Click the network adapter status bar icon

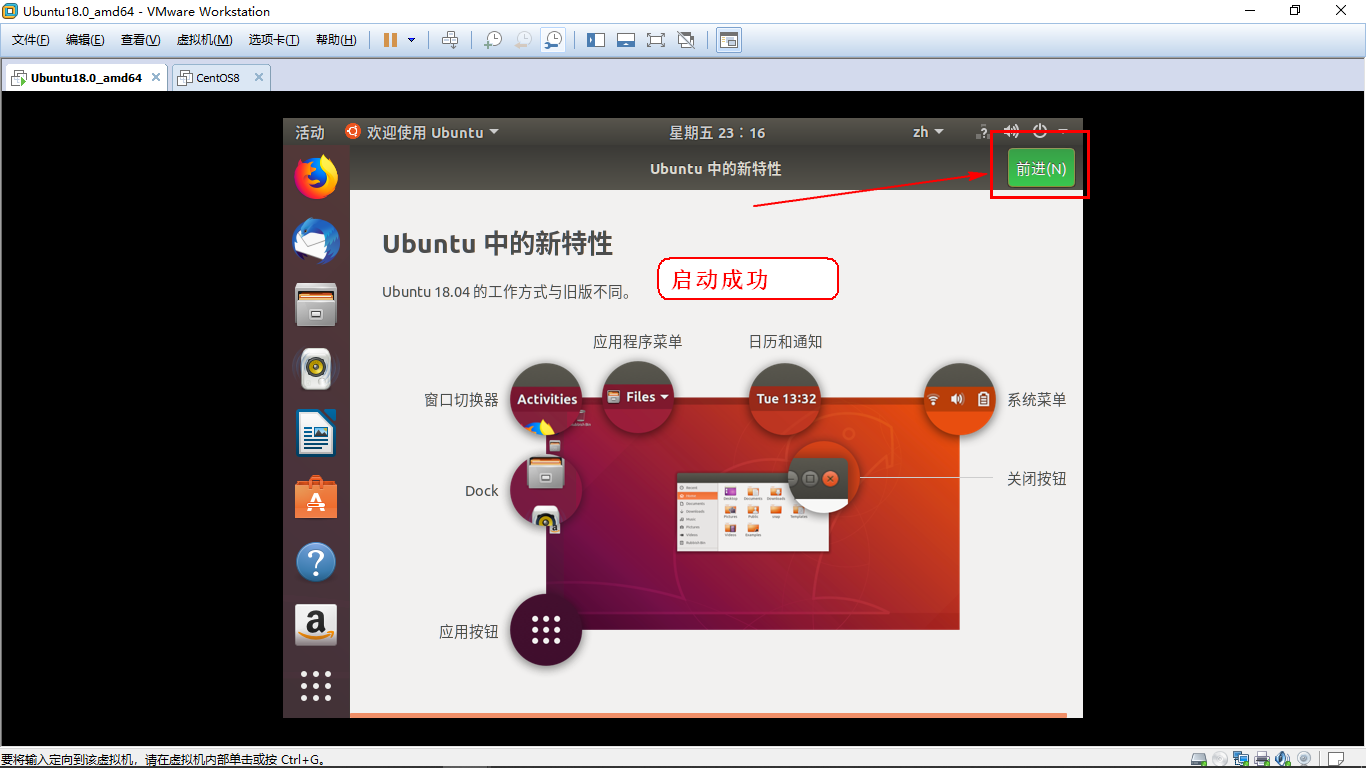point(1241,759)
